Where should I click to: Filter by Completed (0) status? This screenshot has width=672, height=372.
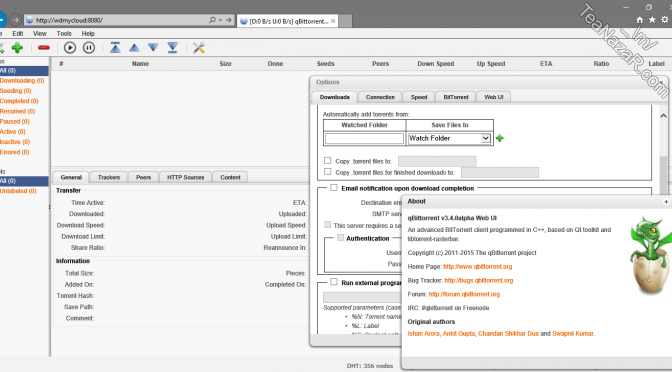tap(19, 101)
